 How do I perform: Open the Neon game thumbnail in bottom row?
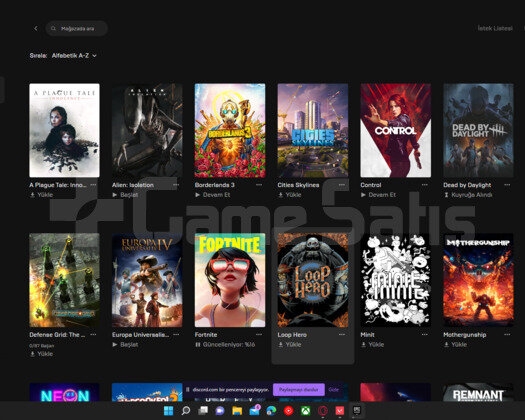click(x=64, y=392)
